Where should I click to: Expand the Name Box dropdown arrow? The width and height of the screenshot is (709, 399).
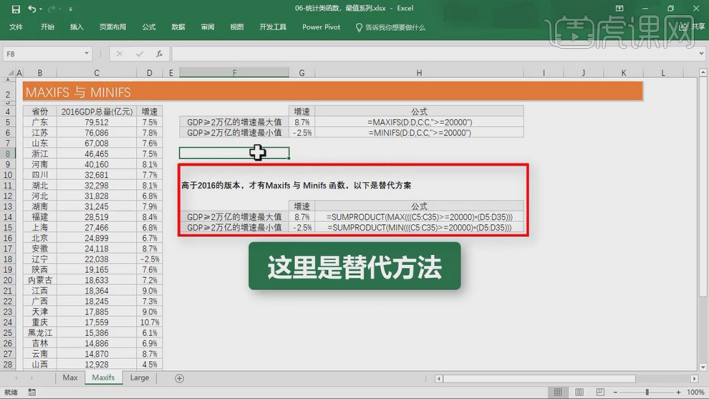click(x=86, y=54)
